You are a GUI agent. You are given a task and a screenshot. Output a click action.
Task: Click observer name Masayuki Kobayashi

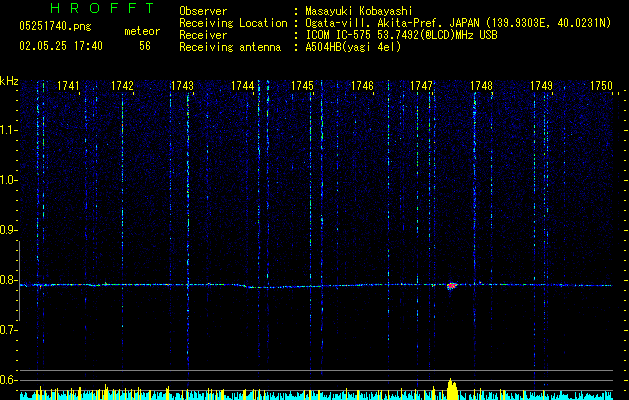pos(359,11)
